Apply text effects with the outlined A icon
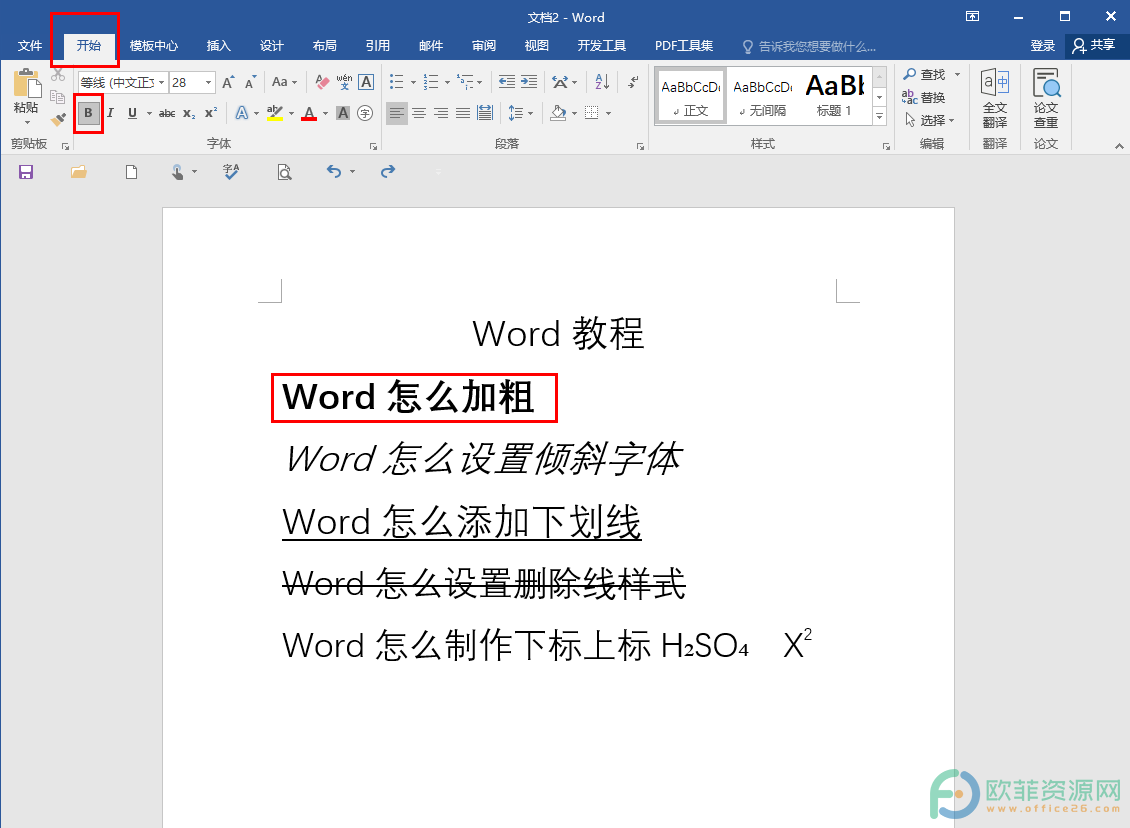The width and height of the screenshot is (1130, 828). click(241, 113)
